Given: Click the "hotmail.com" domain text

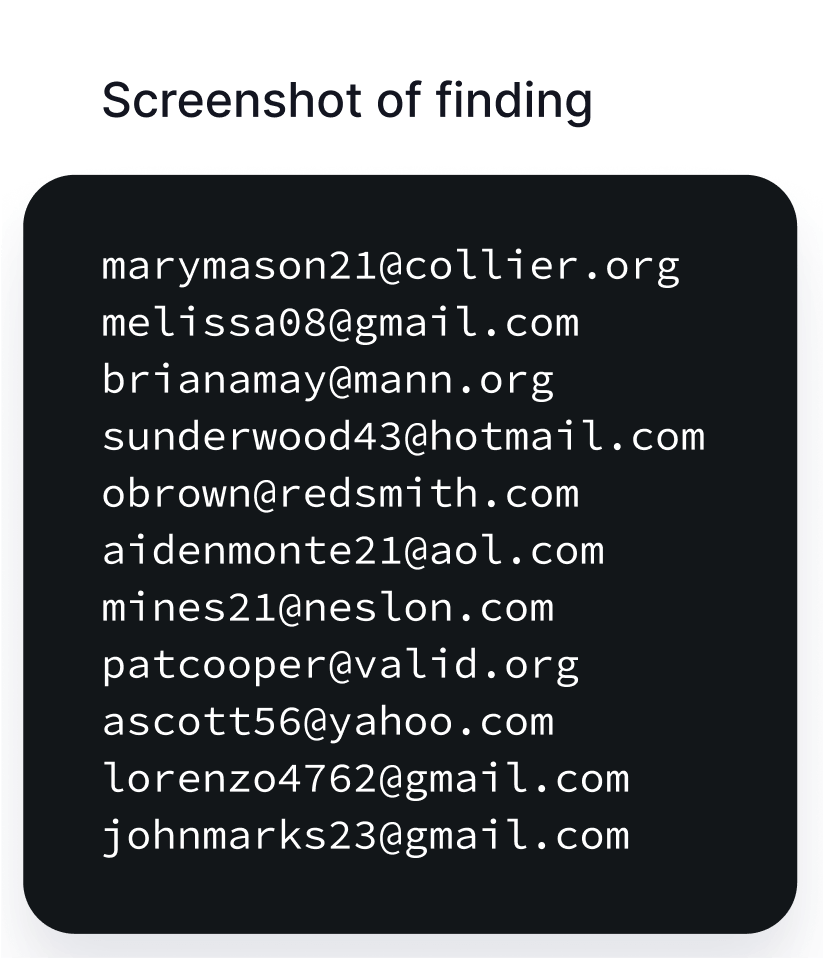Looking at the screenshot, I should coord(567,437).
